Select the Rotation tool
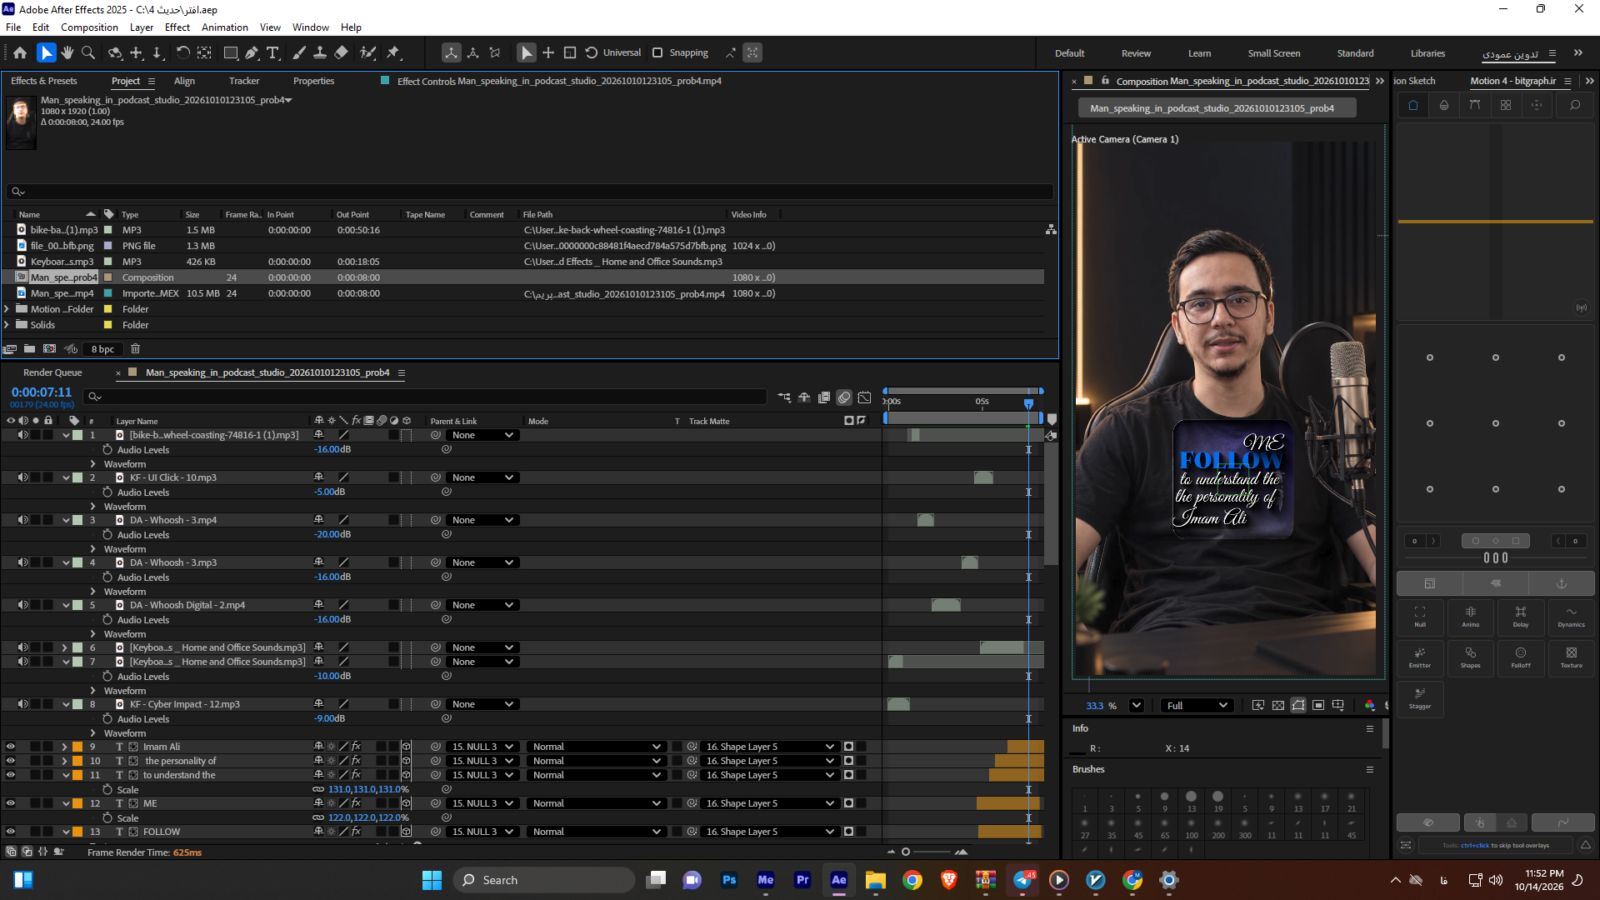 (x=183, y=53)
